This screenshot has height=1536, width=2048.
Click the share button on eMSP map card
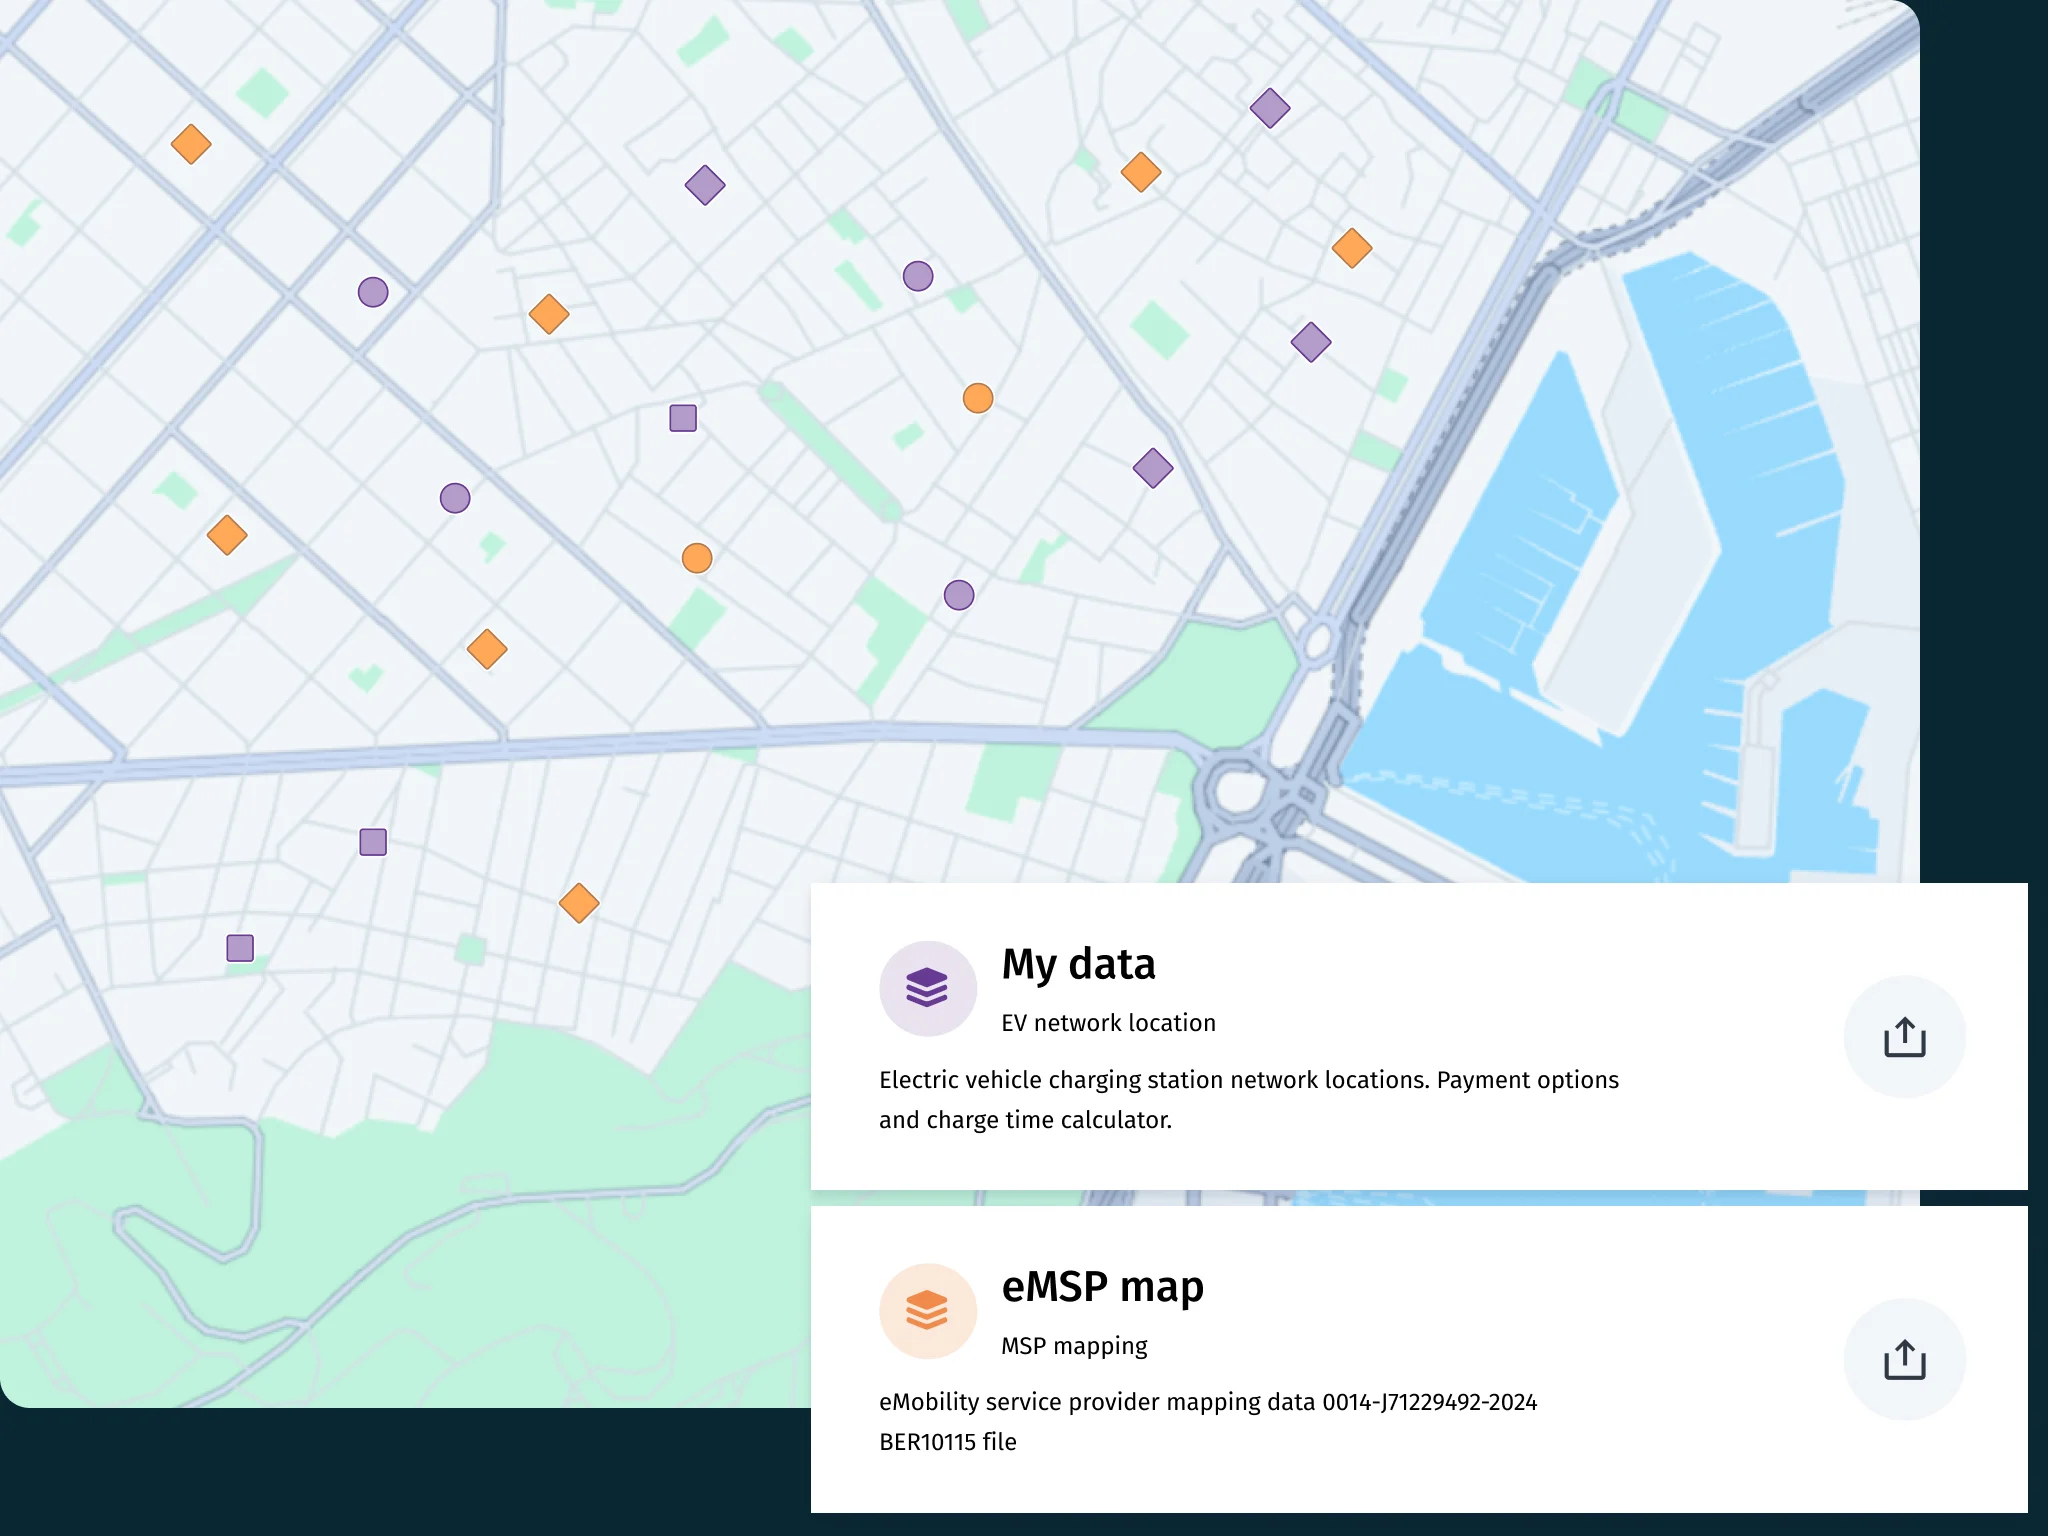1904,1359
